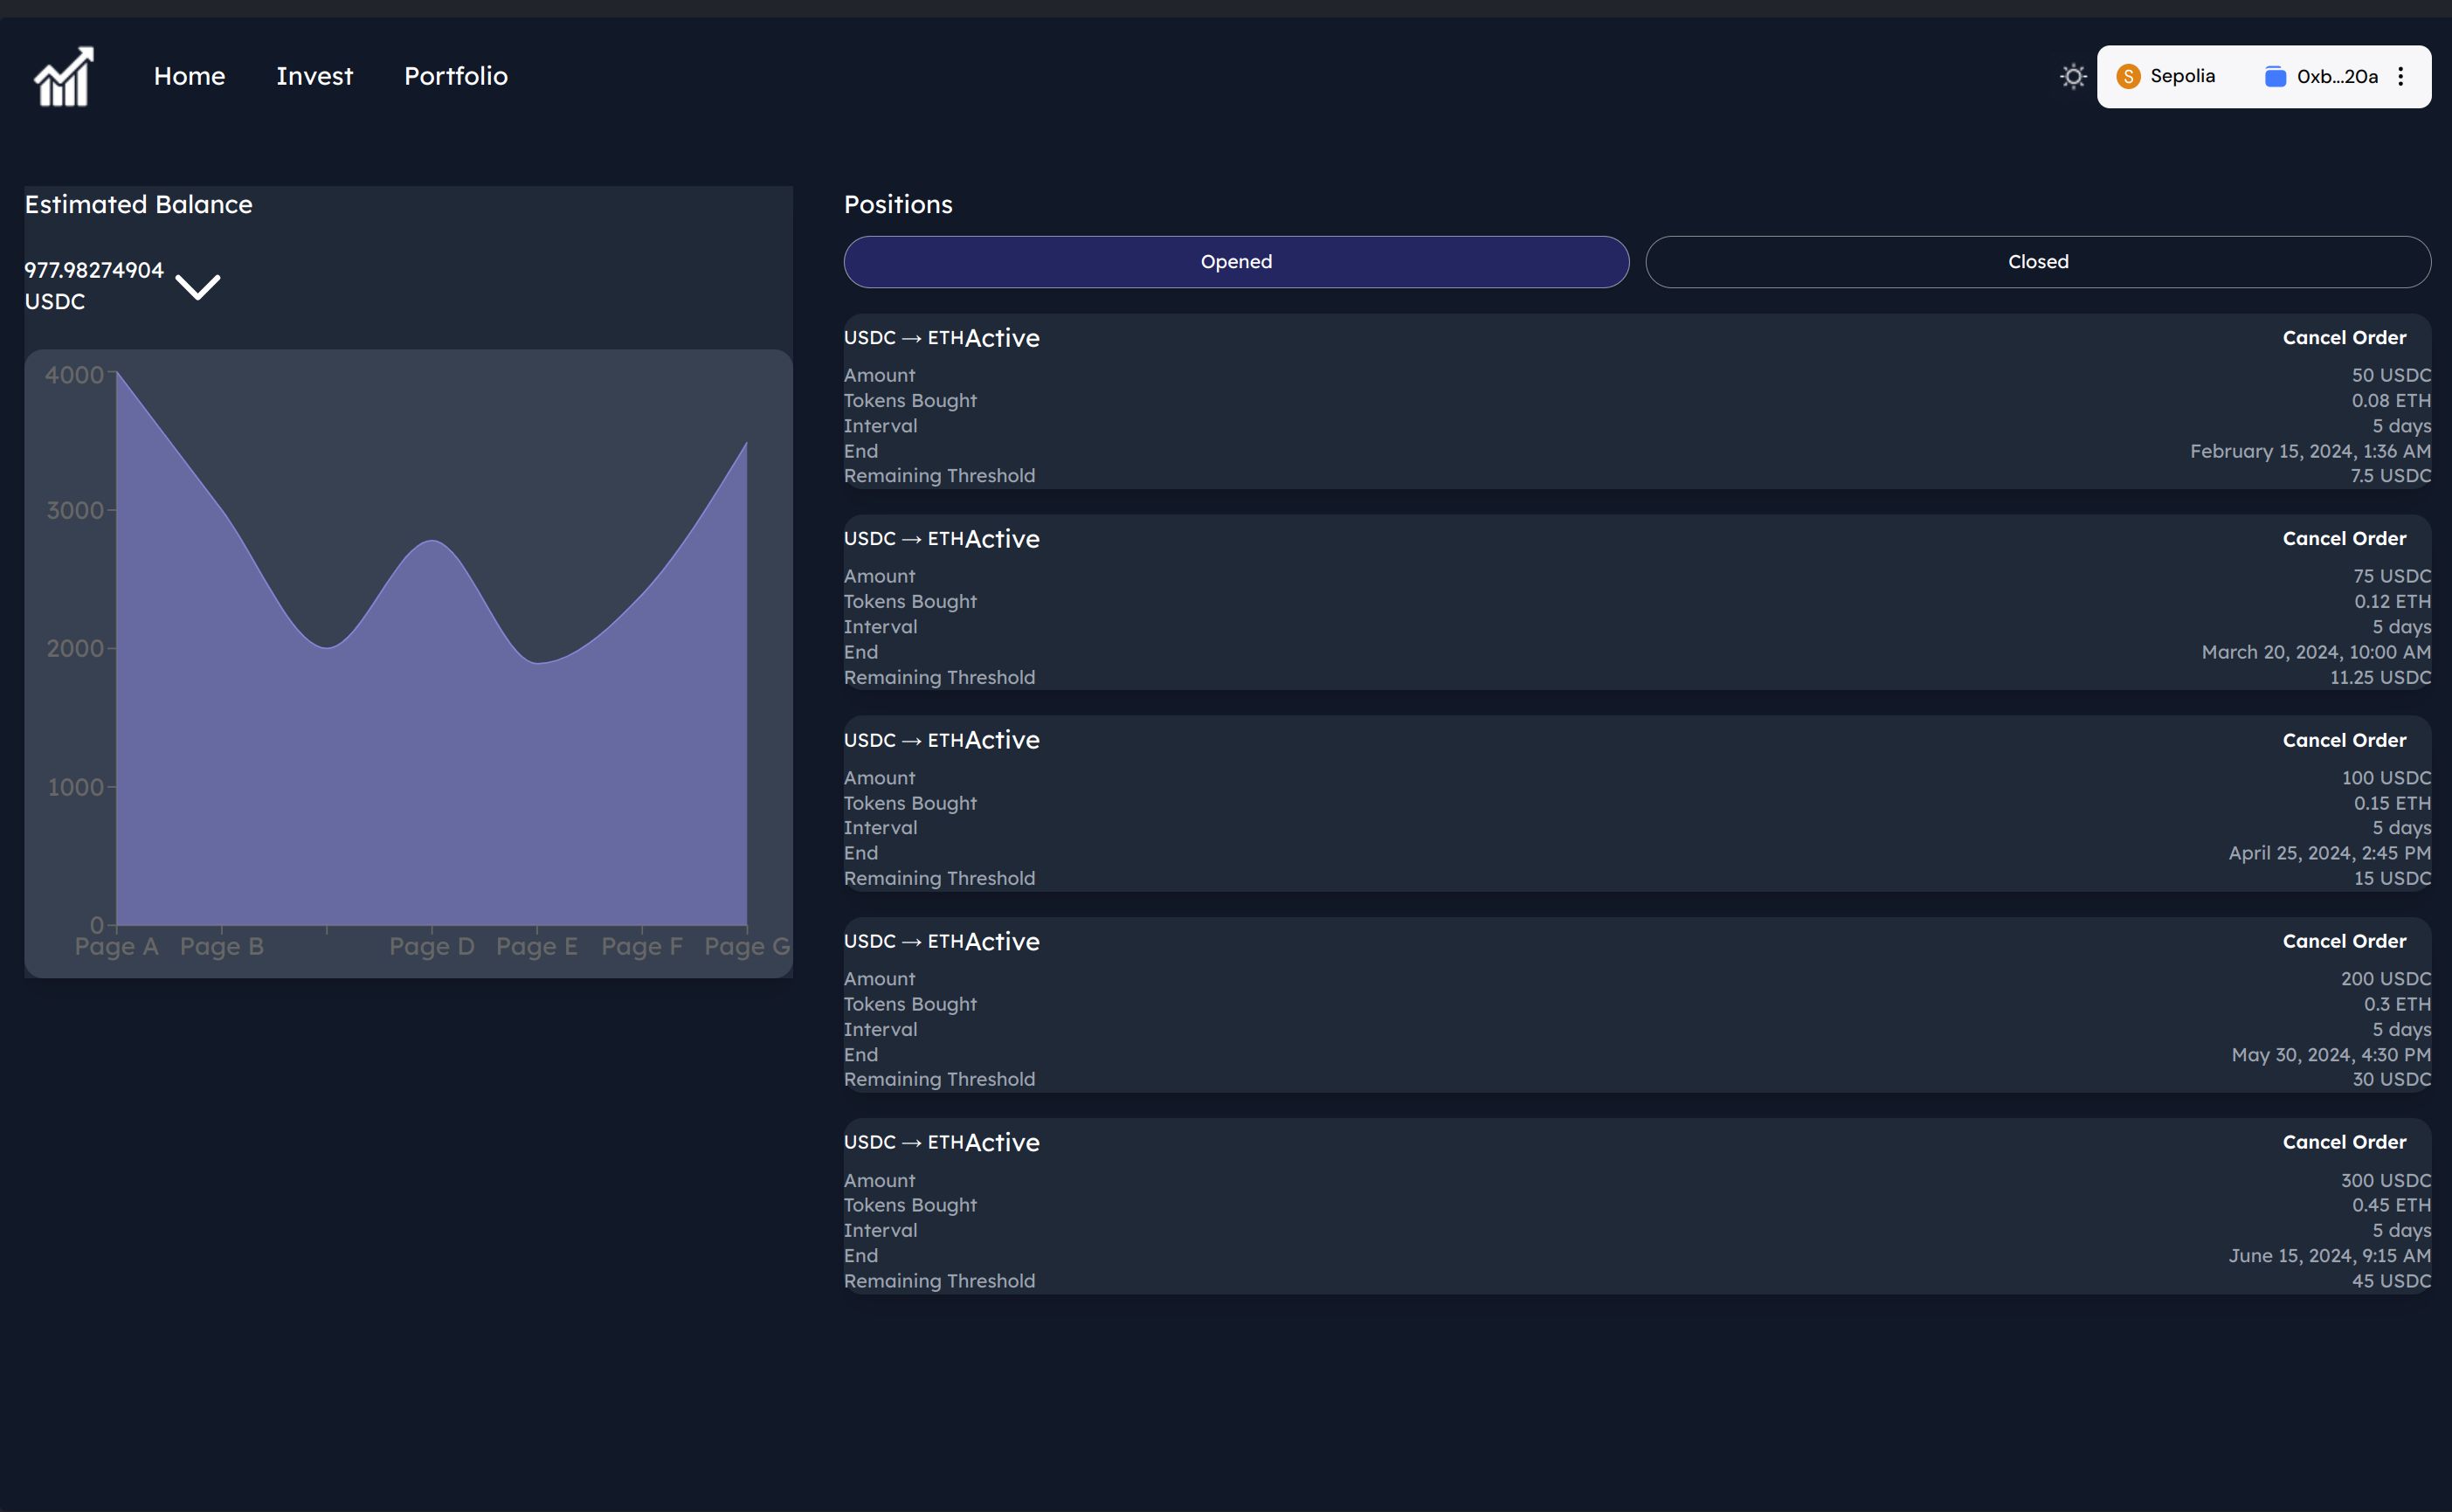Click the bar chart/logo icon top left

(x=61, y=75)
